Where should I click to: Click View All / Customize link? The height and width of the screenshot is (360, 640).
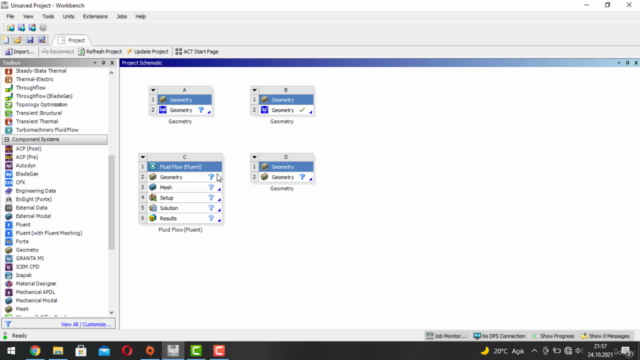pyautogui.click(x=86, y=324)
